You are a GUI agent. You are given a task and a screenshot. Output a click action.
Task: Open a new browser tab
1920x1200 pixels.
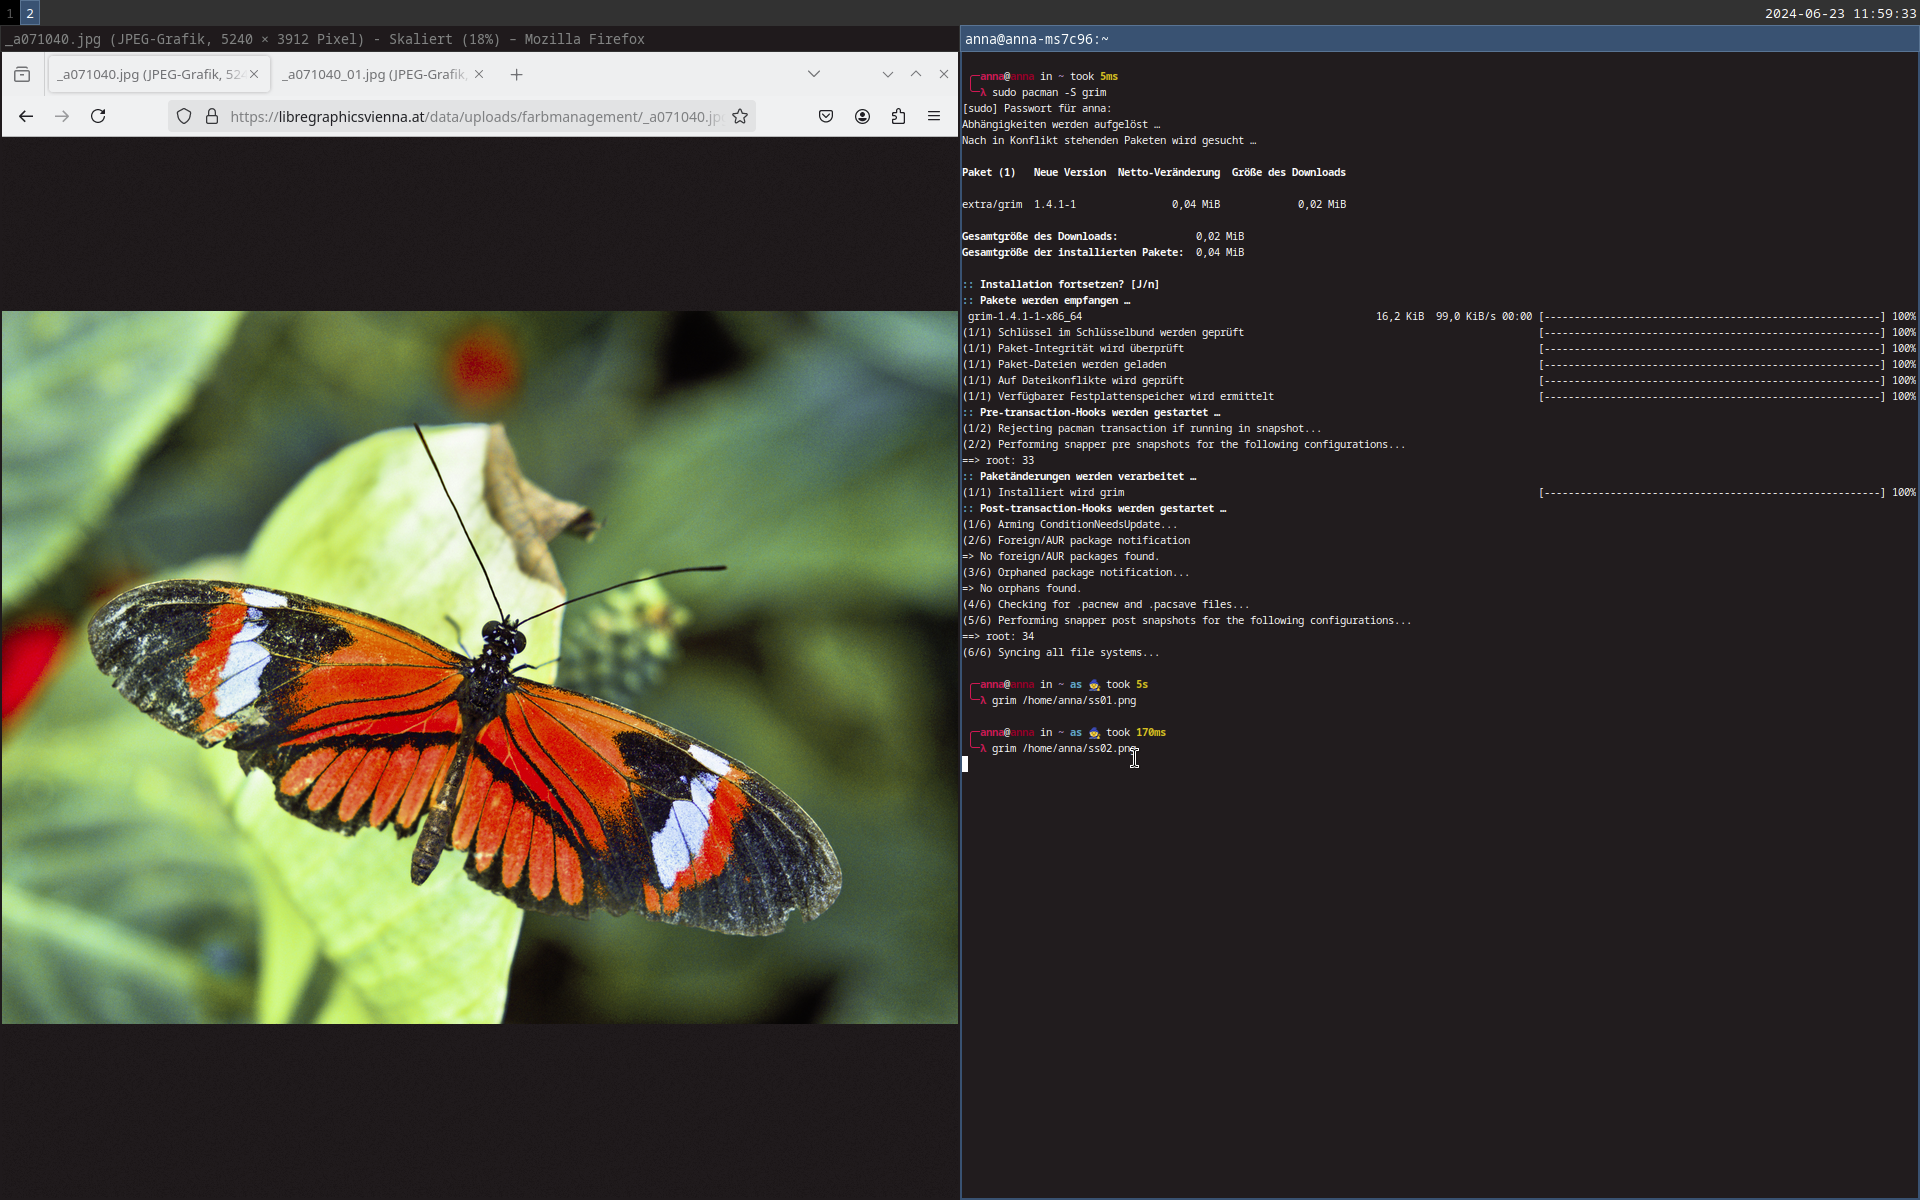tap(516, 74)
